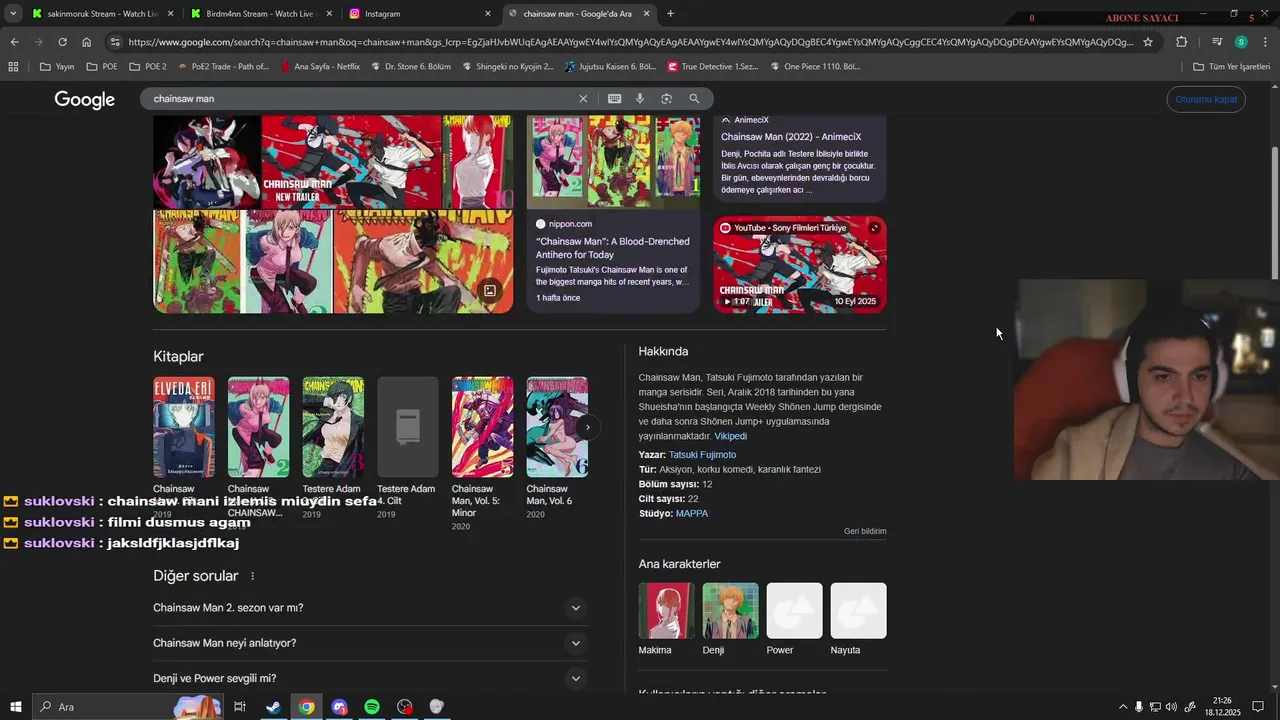Open the on-screen keyboard input tool
1280x720 pixels.
click(x=614, y=99)
